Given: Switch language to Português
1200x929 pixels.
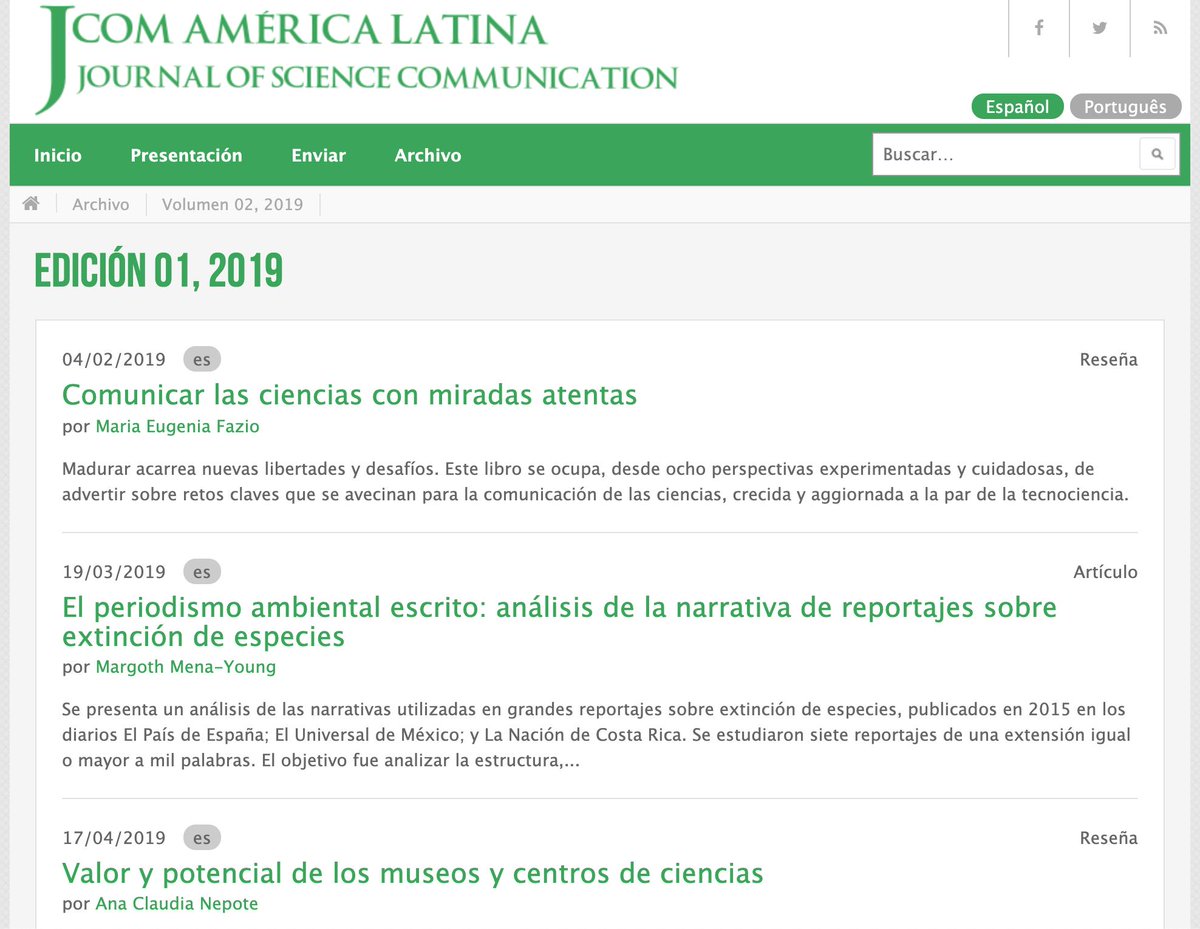Looking at the screenshot, I should [x=1125, y=107].
